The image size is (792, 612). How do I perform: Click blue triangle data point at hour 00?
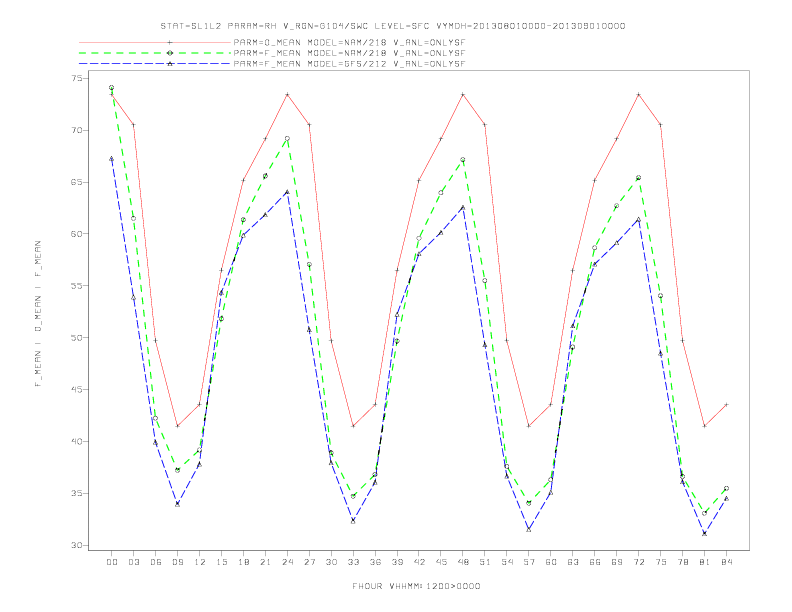(x=112, y=159)
